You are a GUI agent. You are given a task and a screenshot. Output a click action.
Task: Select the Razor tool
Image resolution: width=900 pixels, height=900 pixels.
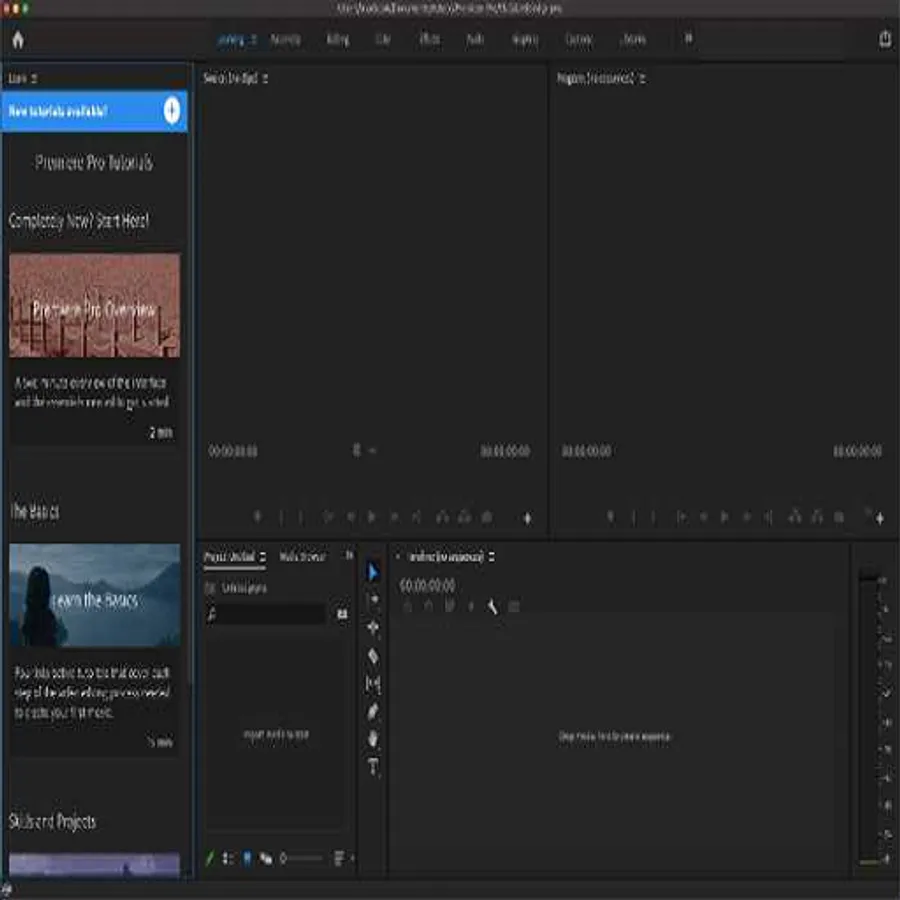(x=373, y=656)
